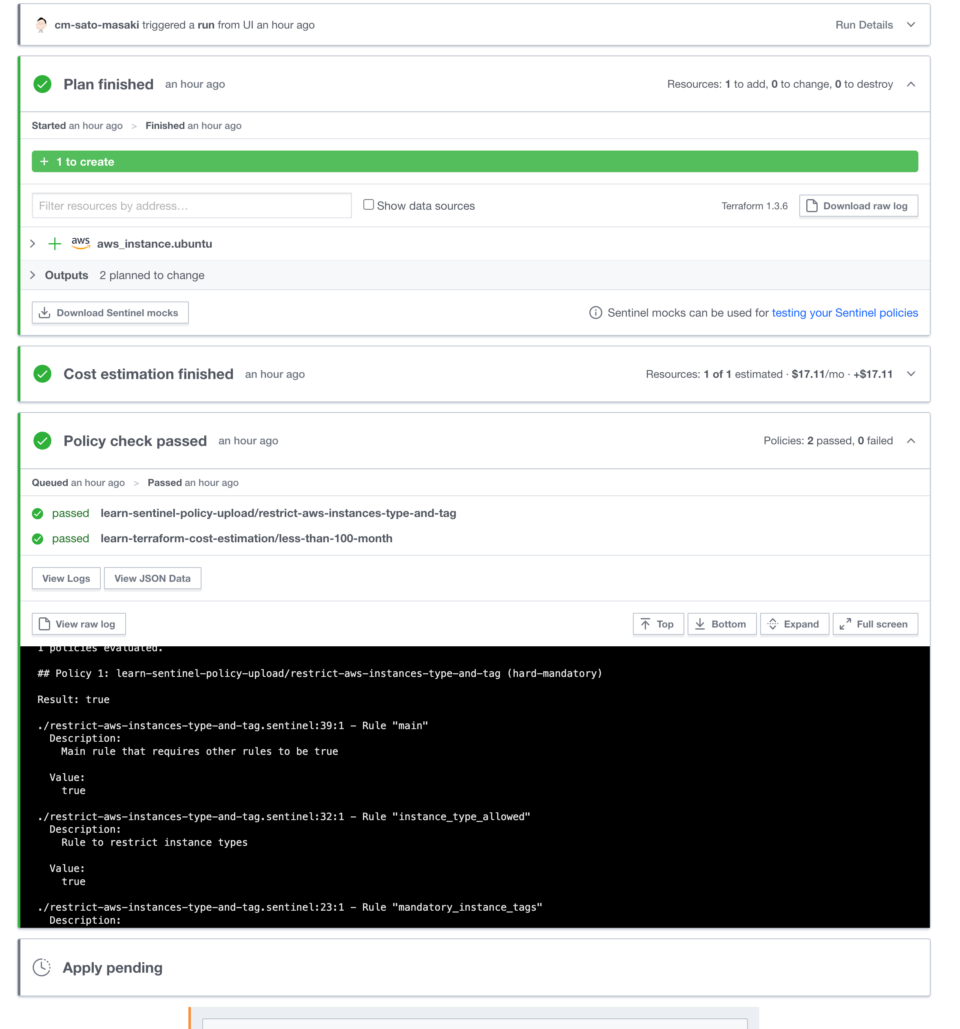Switch to View JSON Data
Viewport: 960px width, 1029px height.
coord(152,578)
